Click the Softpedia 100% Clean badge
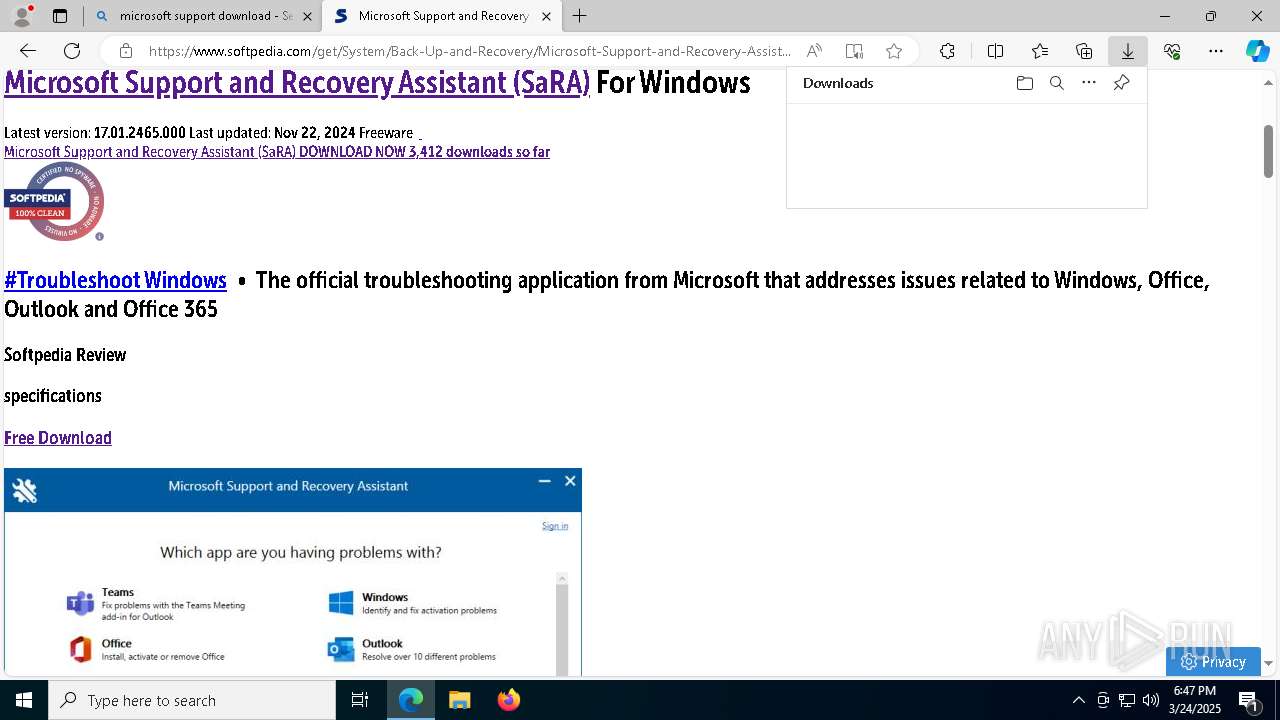 (54, 201)
